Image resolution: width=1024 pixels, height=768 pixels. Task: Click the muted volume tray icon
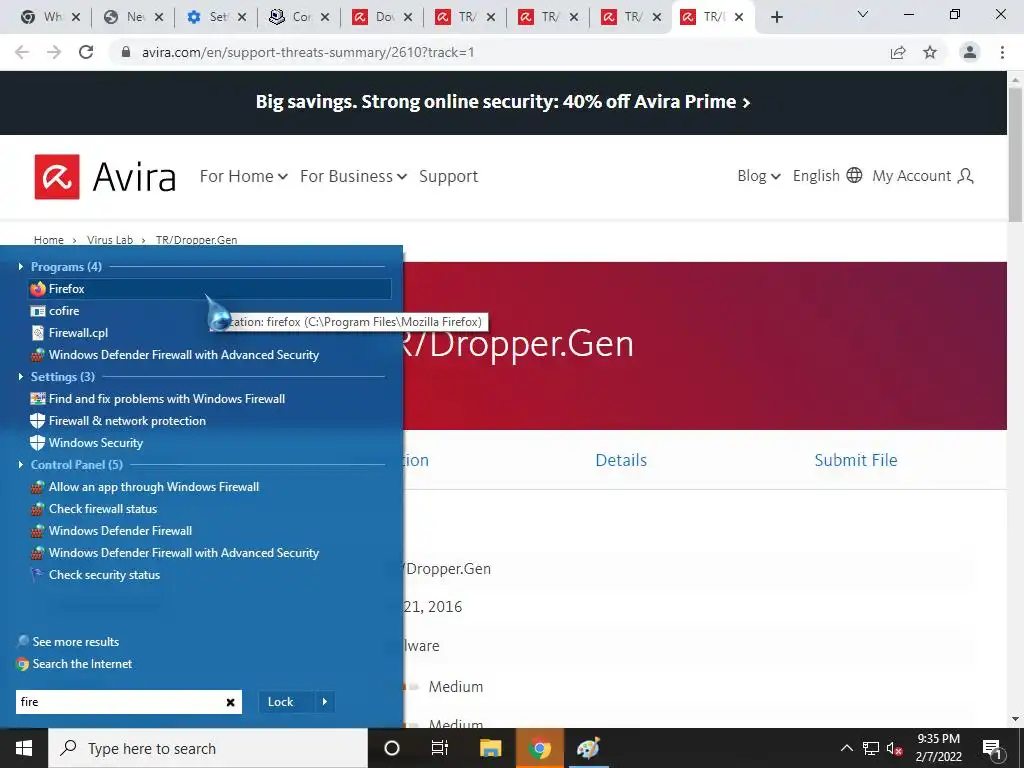pos(894,748)
